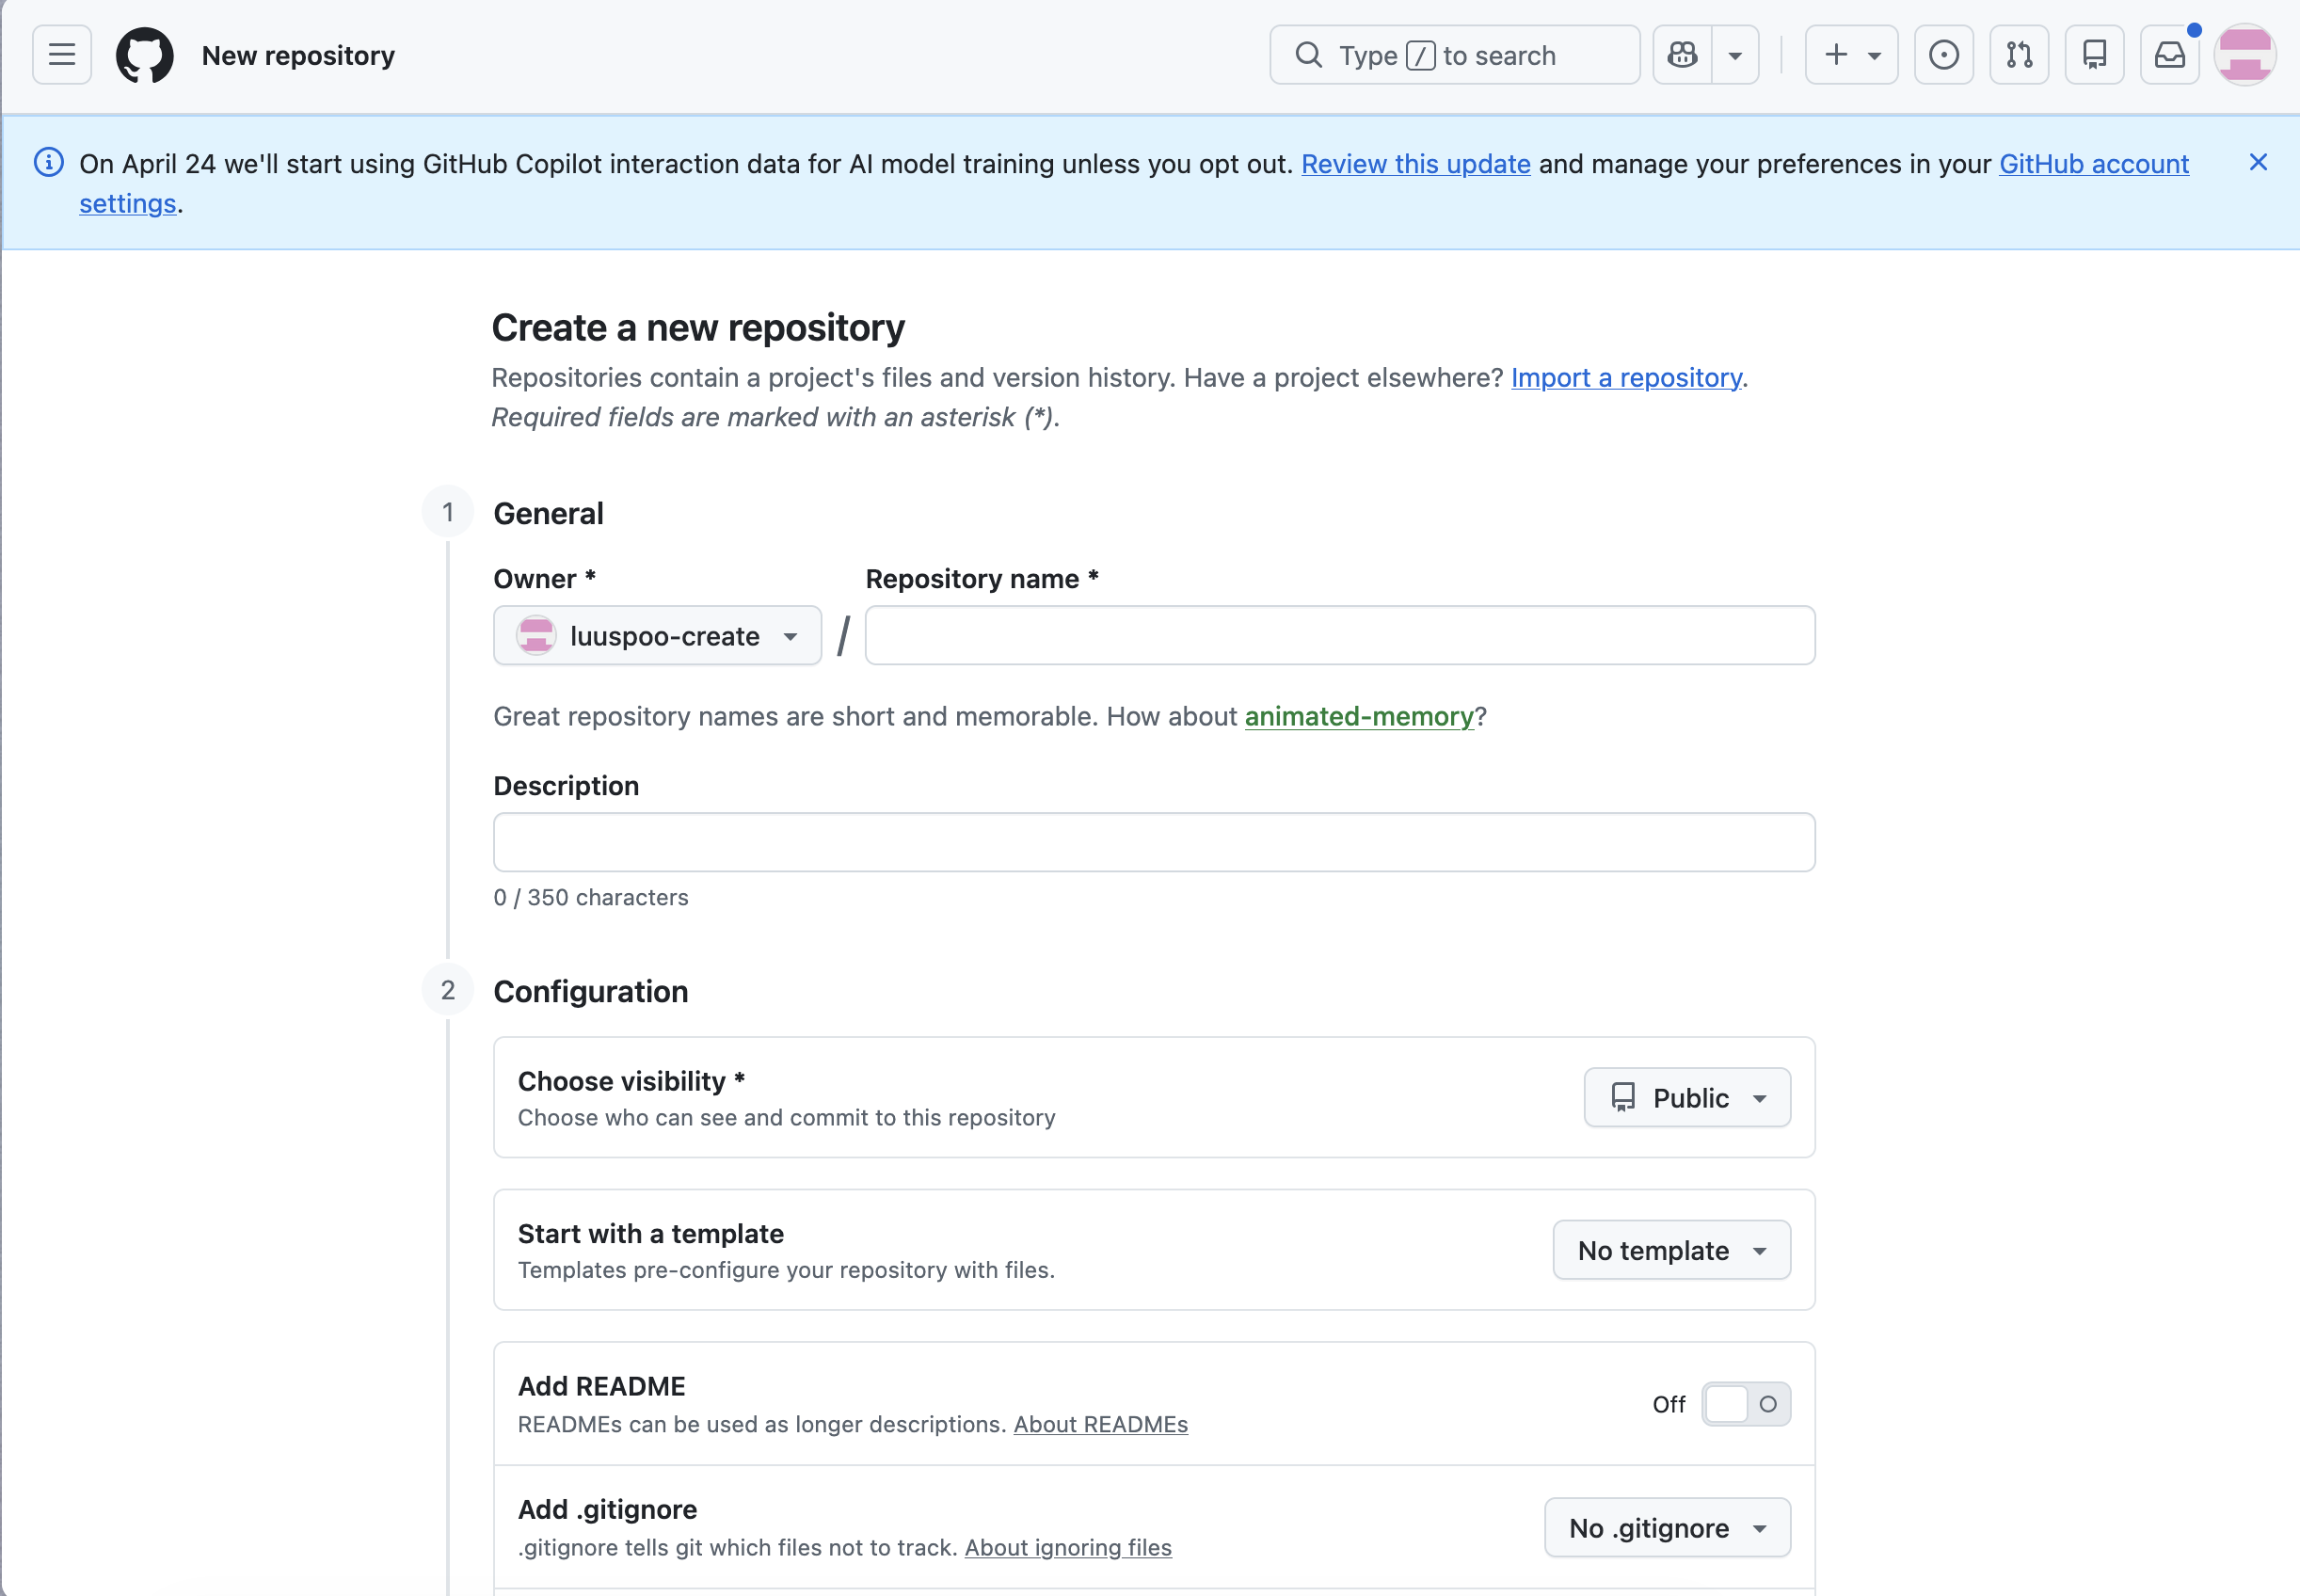This screenshot has height=1596, width=2300.
Task: Dismiss the Copilot data training banner
Action: tap(2258, 162)
